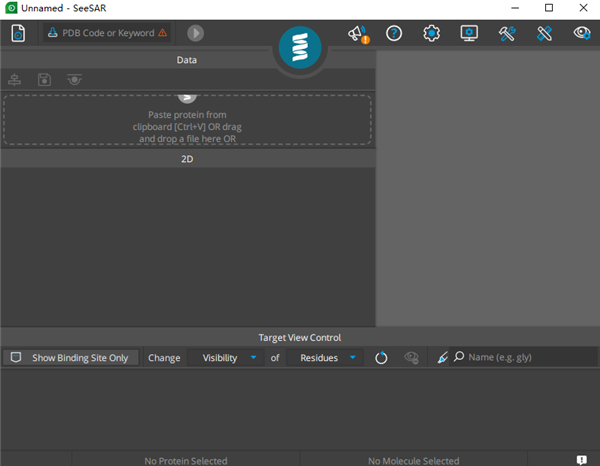Toggle the eye visibility icon in Data panel

74,80
